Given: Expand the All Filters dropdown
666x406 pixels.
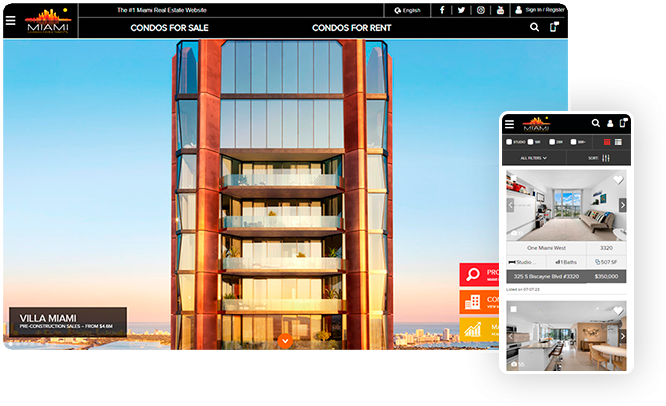Looking at the screenshot, I should click(534, 158).
